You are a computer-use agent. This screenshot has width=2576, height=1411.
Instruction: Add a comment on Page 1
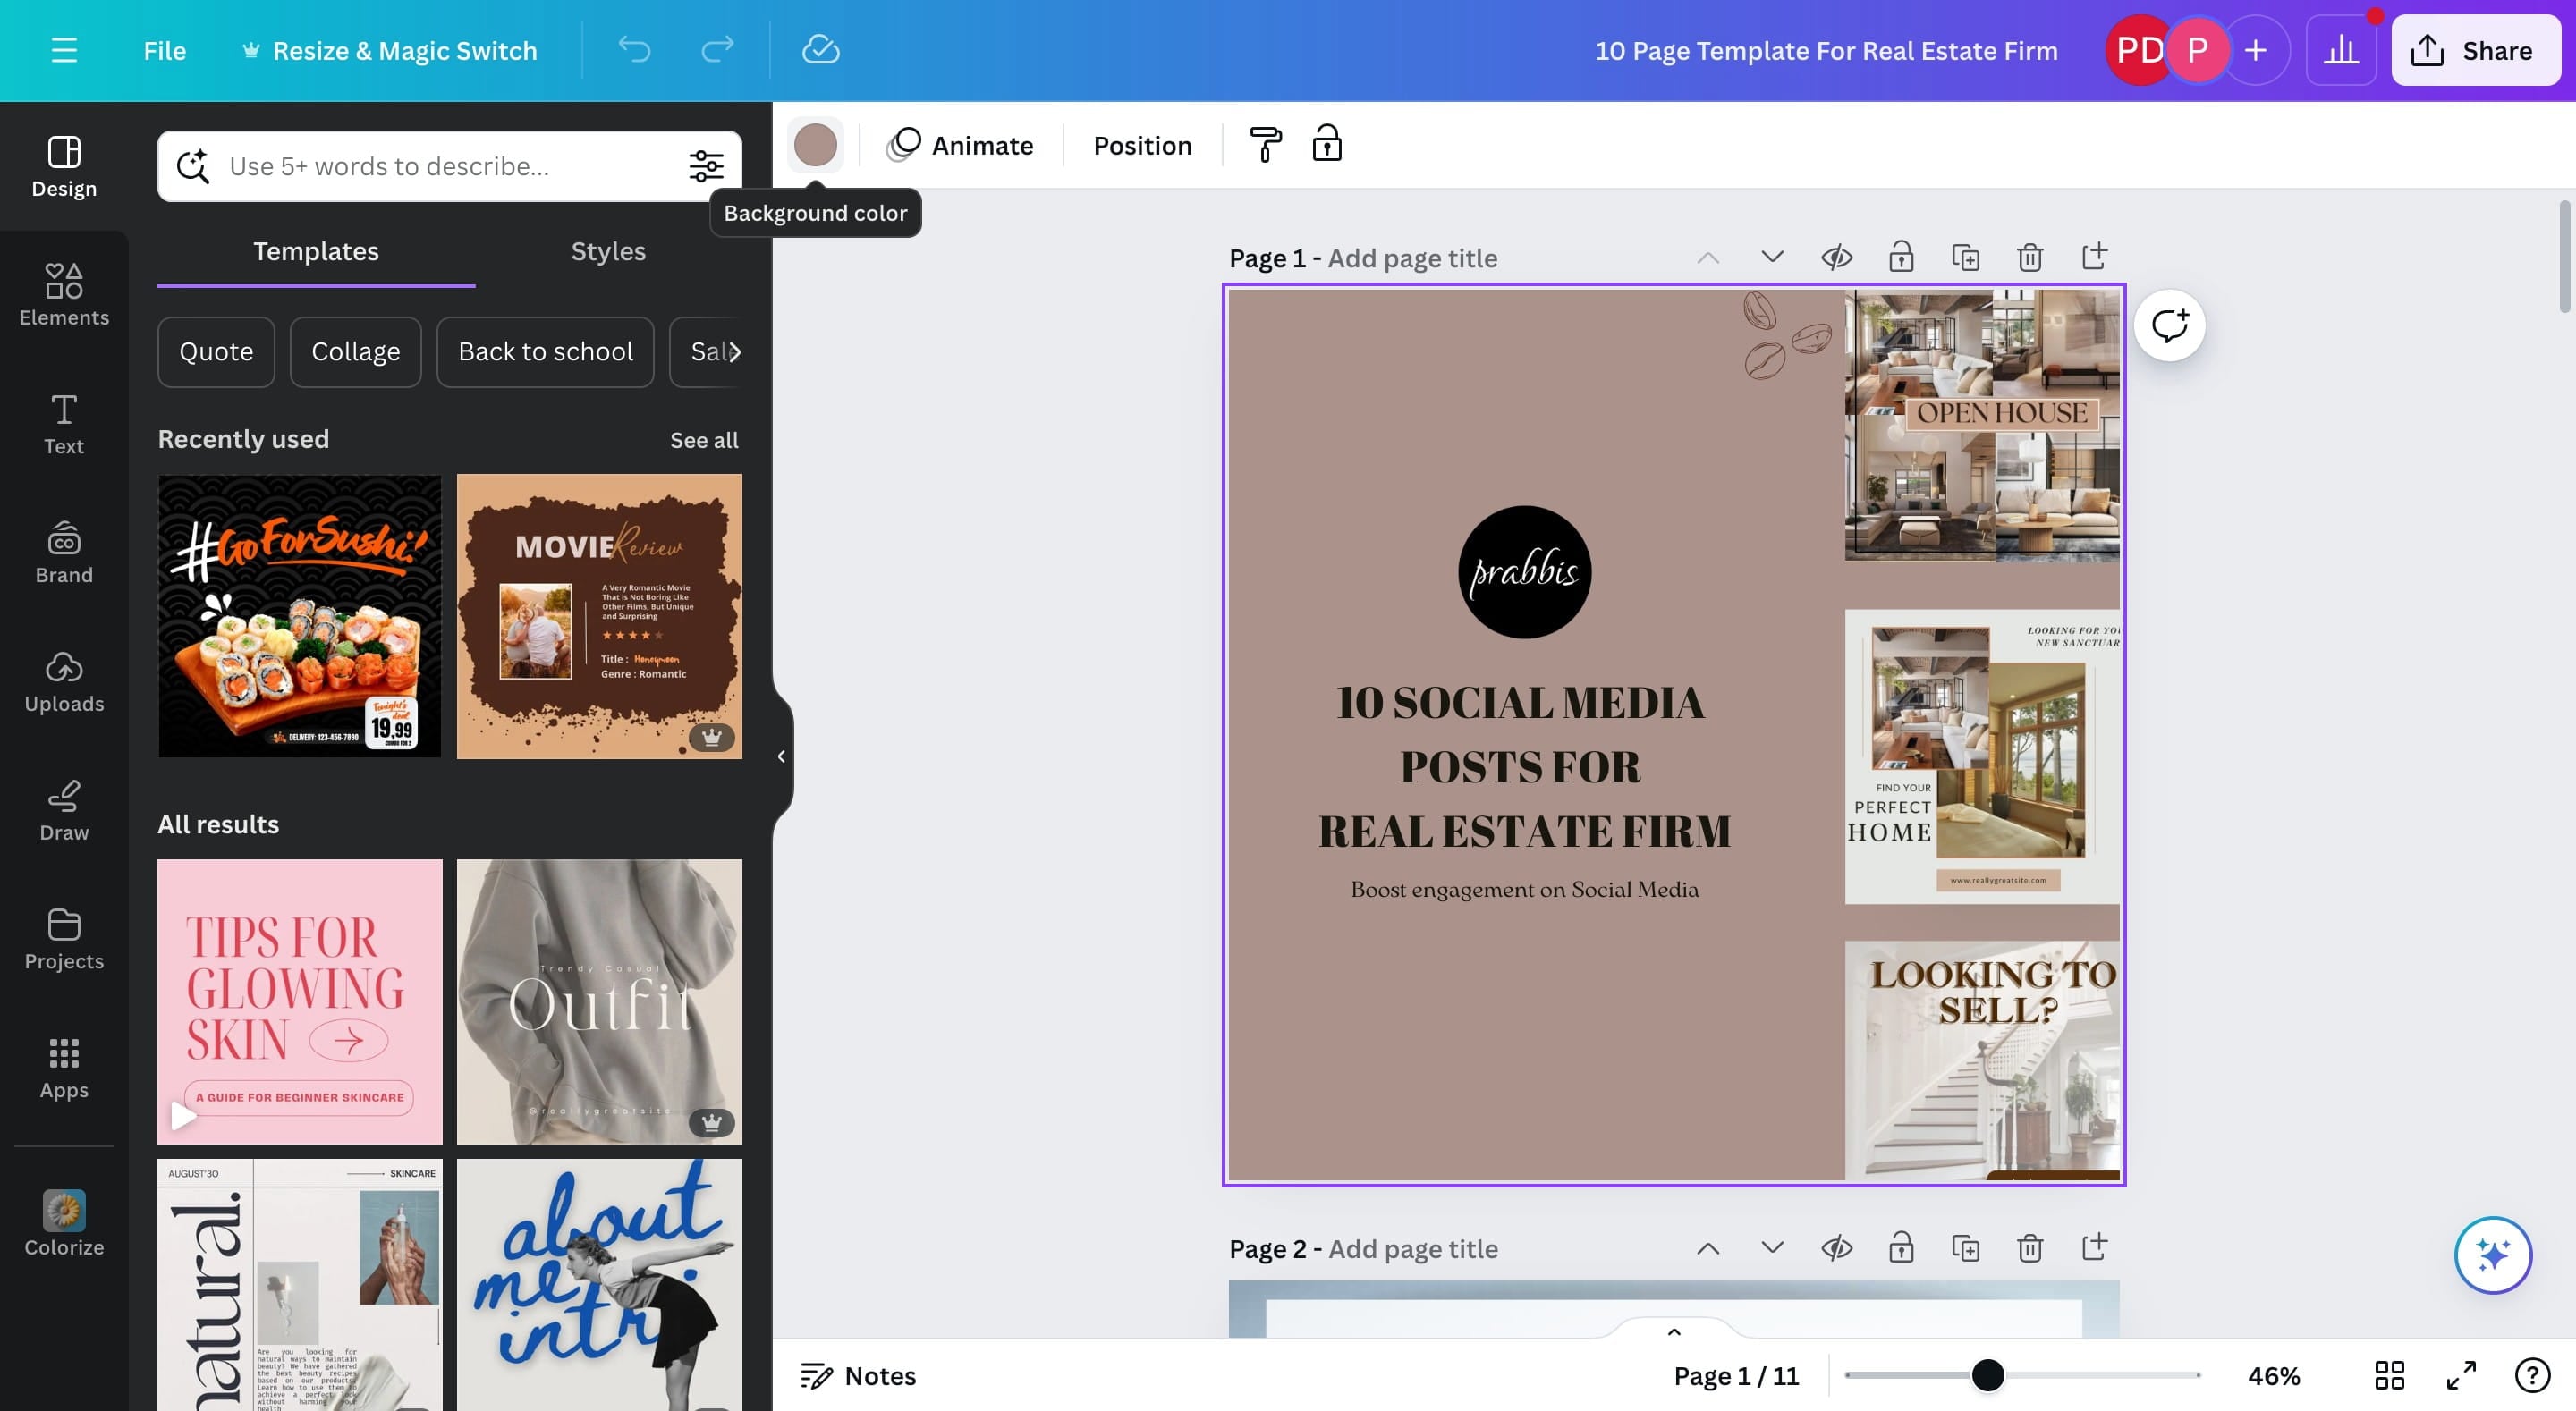[x=2169, y=326]
